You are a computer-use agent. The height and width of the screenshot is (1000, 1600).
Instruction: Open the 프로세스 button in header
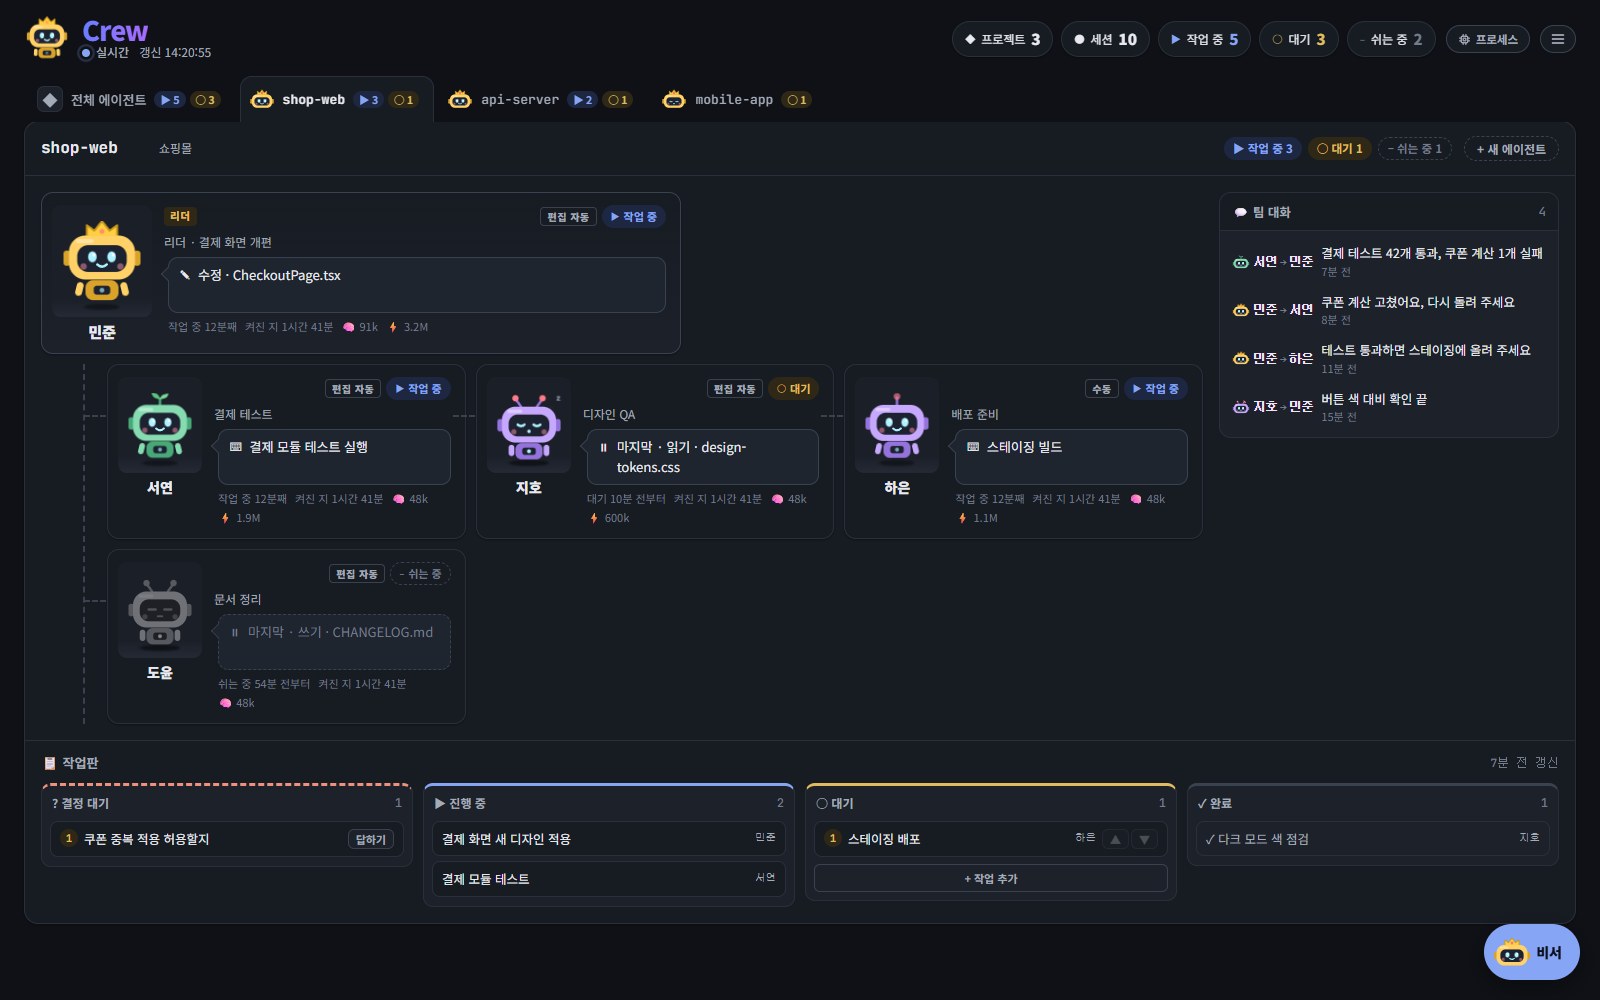[x=1488, y=39]
